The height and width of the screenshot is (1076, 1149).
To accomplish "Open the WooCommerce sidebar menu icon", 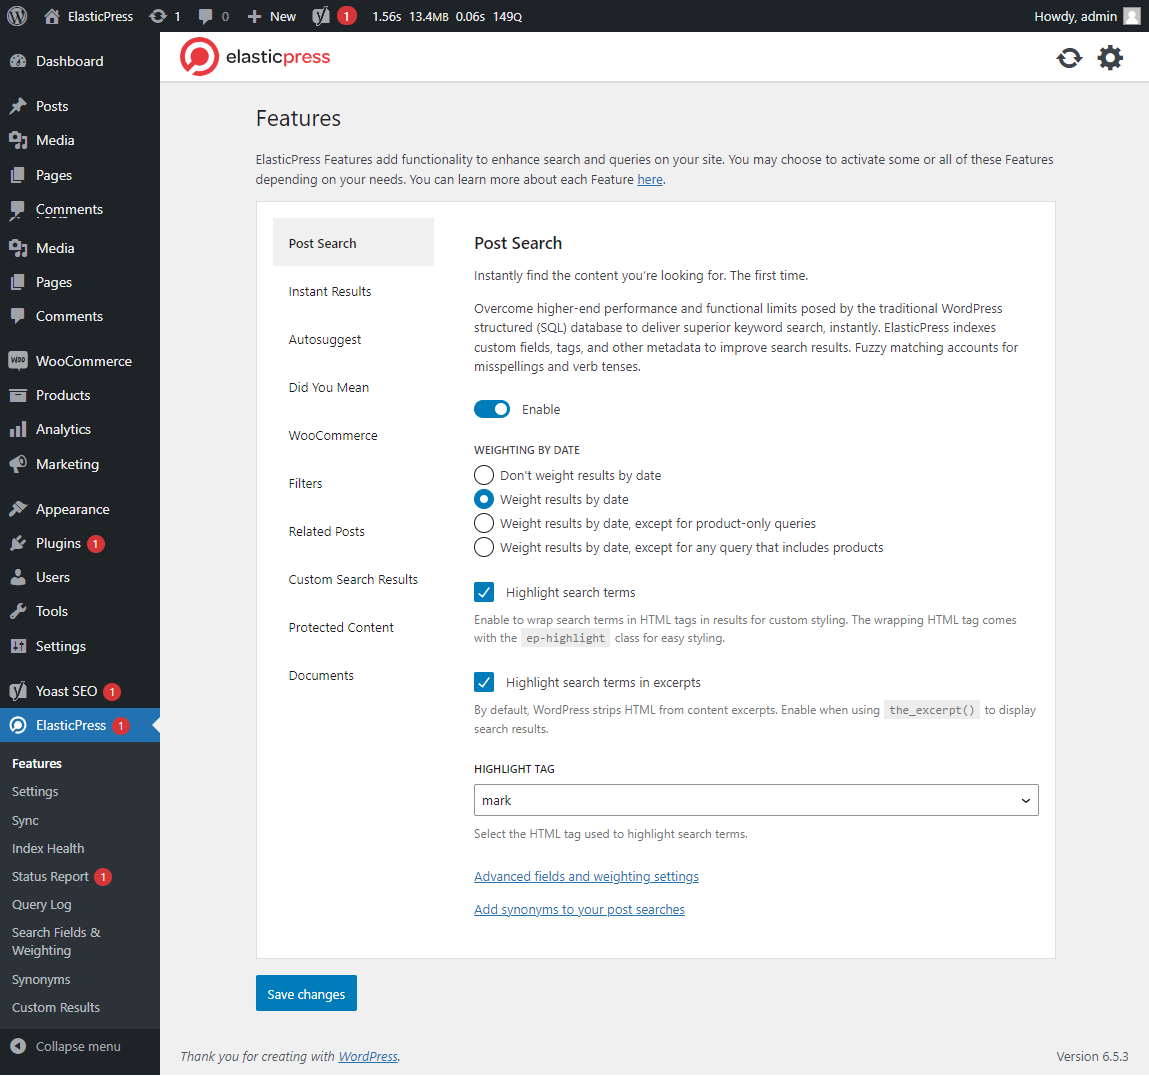I will click(20, 360).
